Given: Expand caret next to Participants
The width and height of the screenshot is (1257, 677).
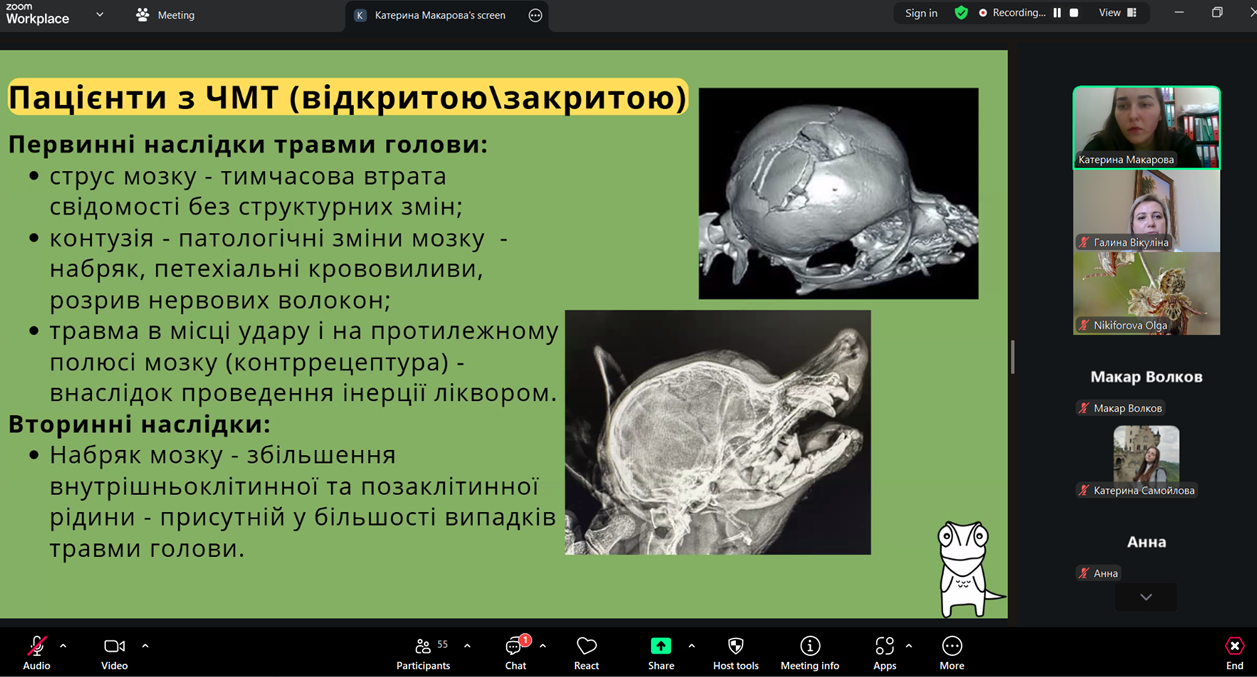Looking at the screenshot, I should 467,646.
